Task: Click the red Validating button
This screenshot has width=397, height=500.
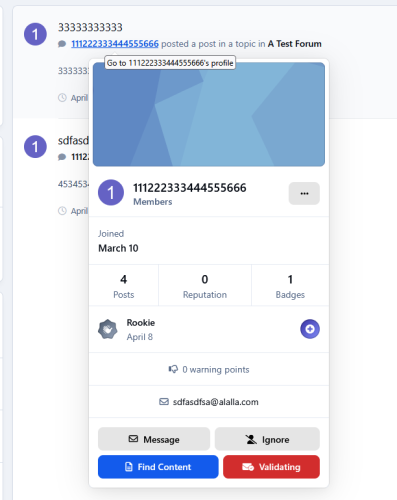Action: pyautogui.click(x=271, y=467)
